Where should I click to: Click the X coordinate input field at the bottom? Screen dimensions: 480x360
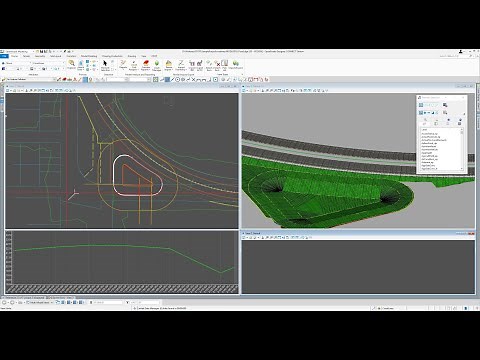pyautogui.click(x=107, y=302)
